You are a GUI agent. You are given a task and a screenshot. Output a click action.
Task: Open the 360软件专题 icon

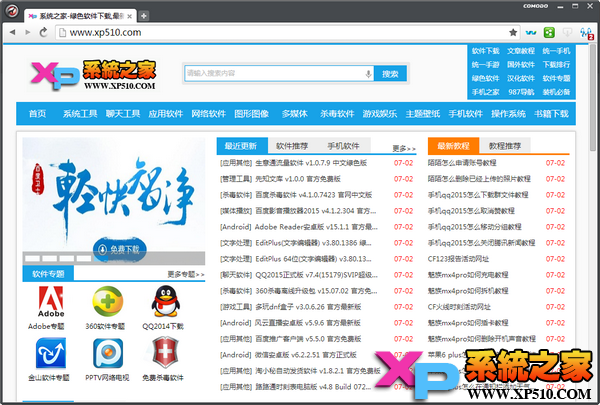tap(108, 302)
